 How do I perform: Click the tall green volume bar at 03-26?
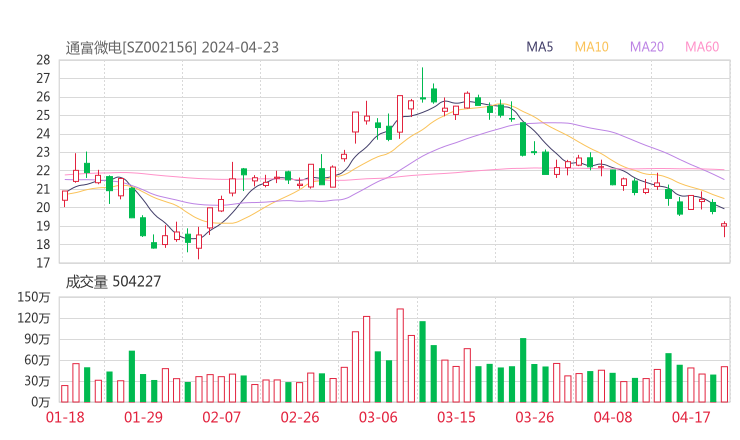pyautogui.click(x=523, y=370)
